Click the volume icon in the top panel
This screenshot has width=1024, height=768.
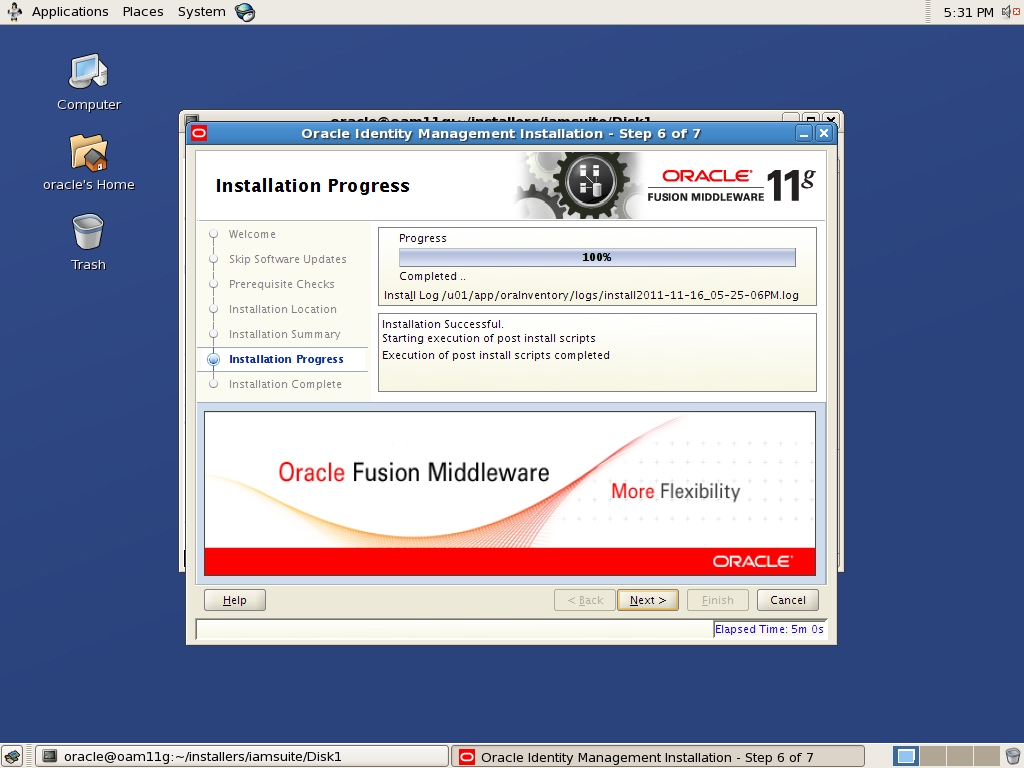click(x=1008, y=11)
